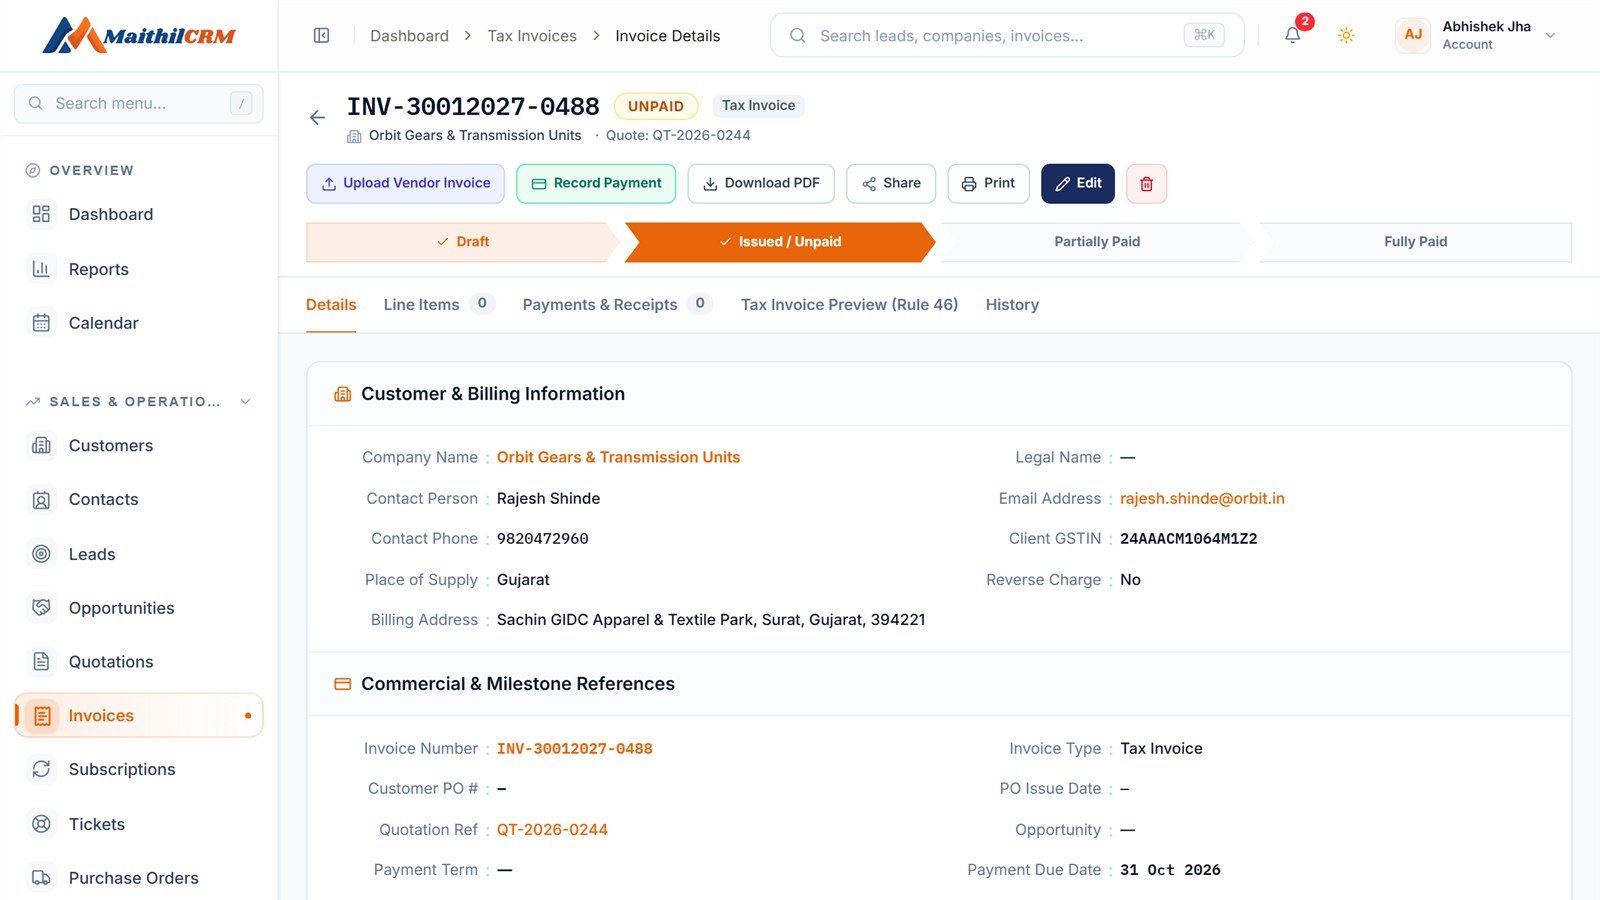Click the client GSTIN 24AAACM1064M1Z2

click(x=1189, y=539)
